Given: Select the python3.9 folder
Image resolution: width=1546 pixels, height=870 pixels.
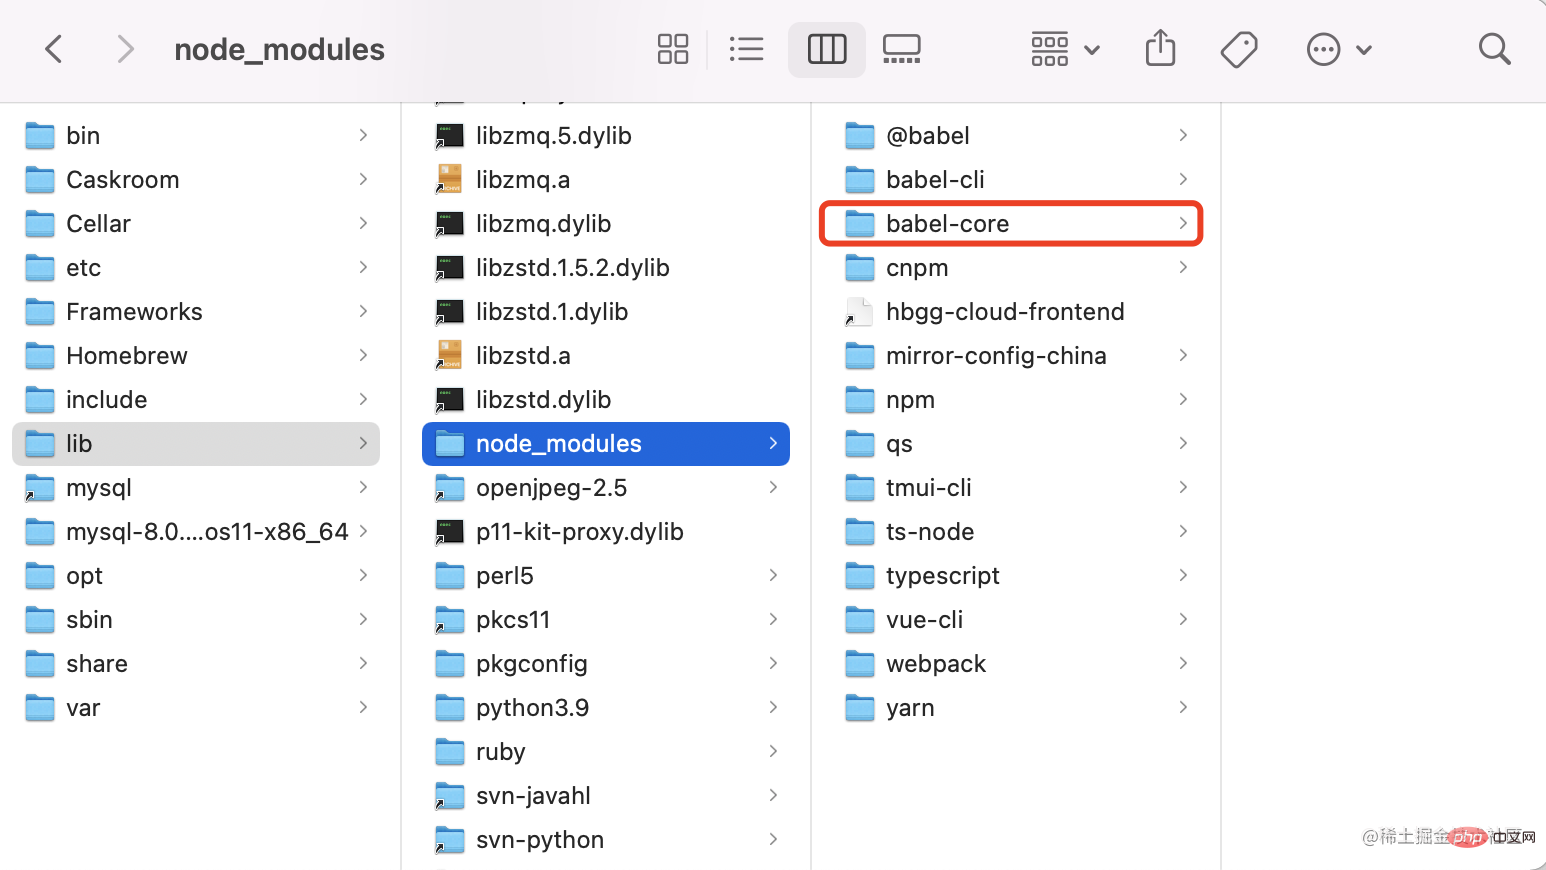Looking at the screenshot, I should click(x=606, y=707).
